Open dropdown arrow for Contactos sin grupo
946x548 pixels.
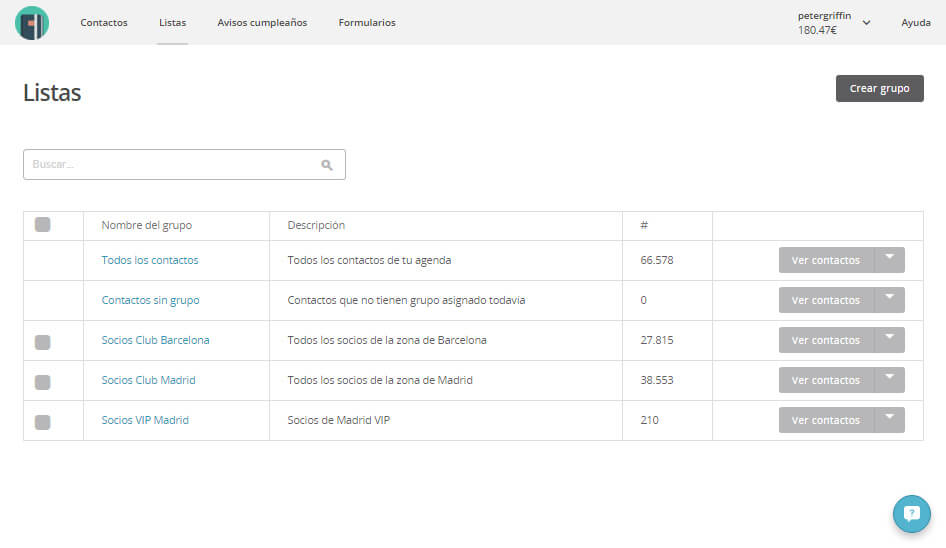889,300
